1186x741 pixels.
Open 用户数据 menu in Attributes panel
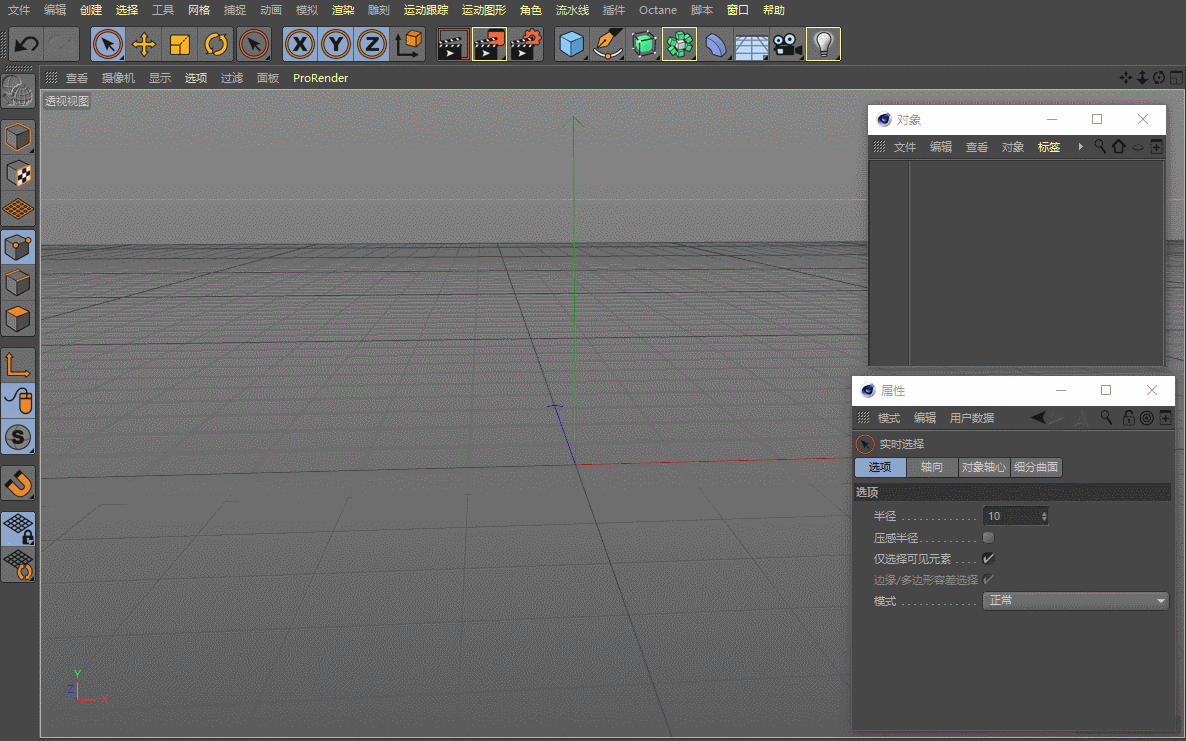[x=972, y=417]
